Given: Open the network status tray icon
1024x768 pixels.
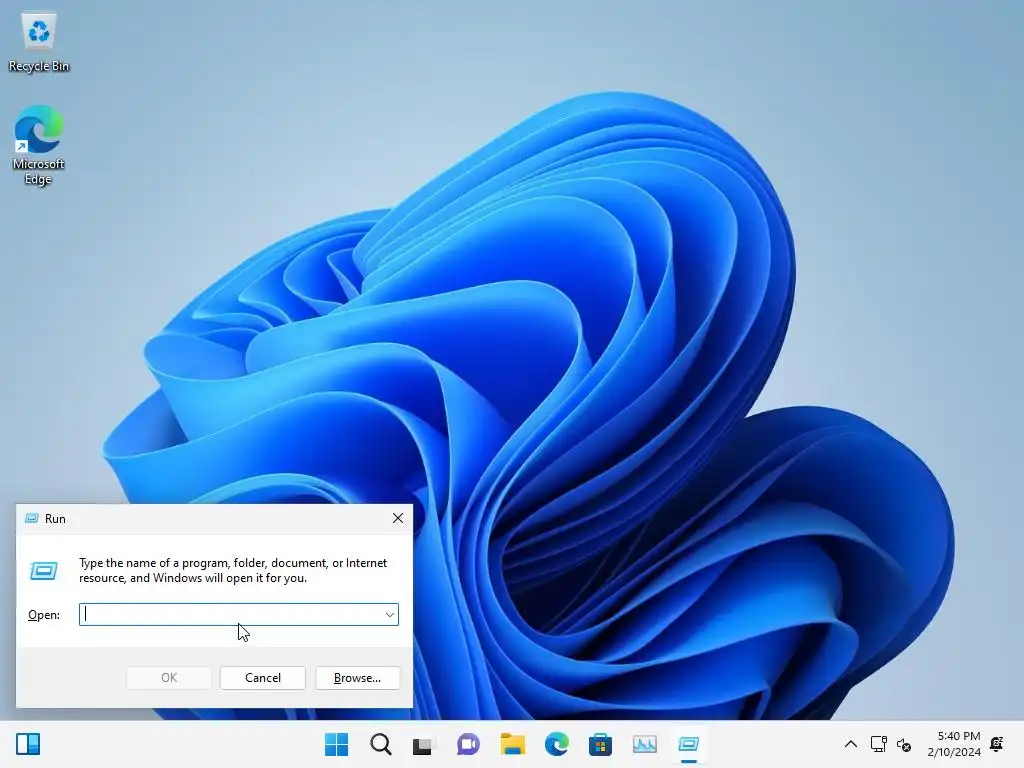Looking at the screenshot, I should [879, 744].
